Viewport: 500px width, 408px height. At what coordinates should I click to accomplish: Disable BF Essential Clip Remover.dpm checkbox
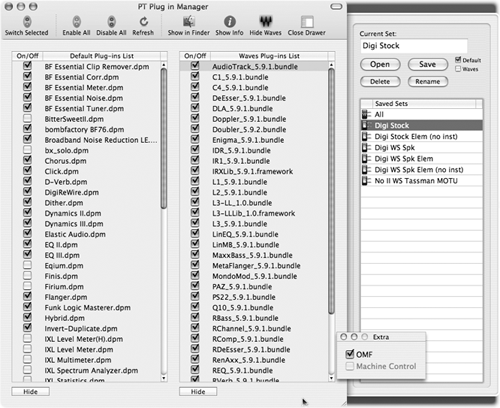pos(27,66)
